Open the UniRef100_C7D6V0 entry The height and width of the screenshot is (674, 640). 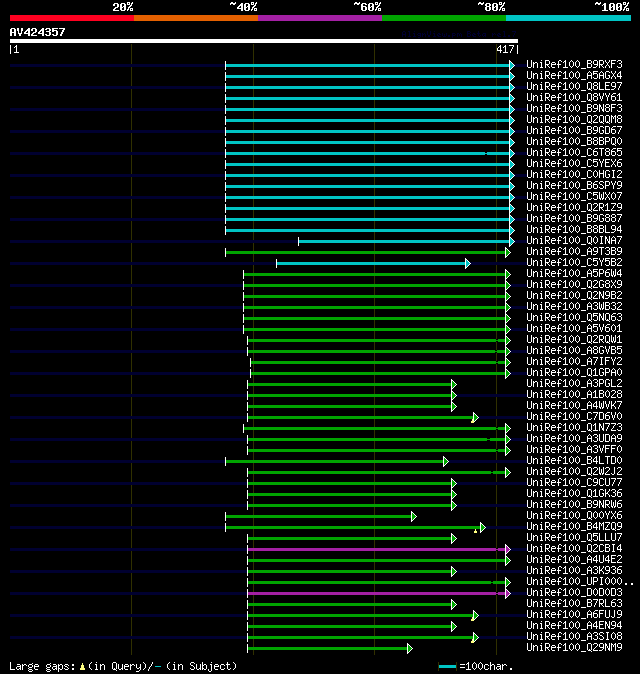click(574, 417)
